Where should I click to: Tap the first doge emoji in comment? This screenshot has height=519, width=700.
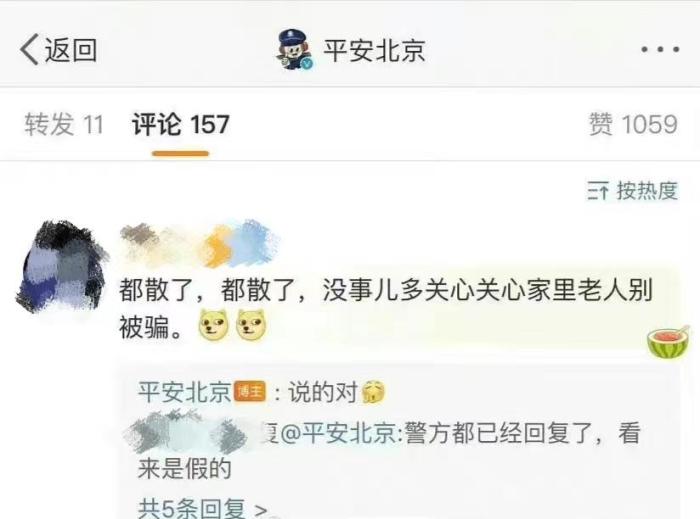coord(213,324)
